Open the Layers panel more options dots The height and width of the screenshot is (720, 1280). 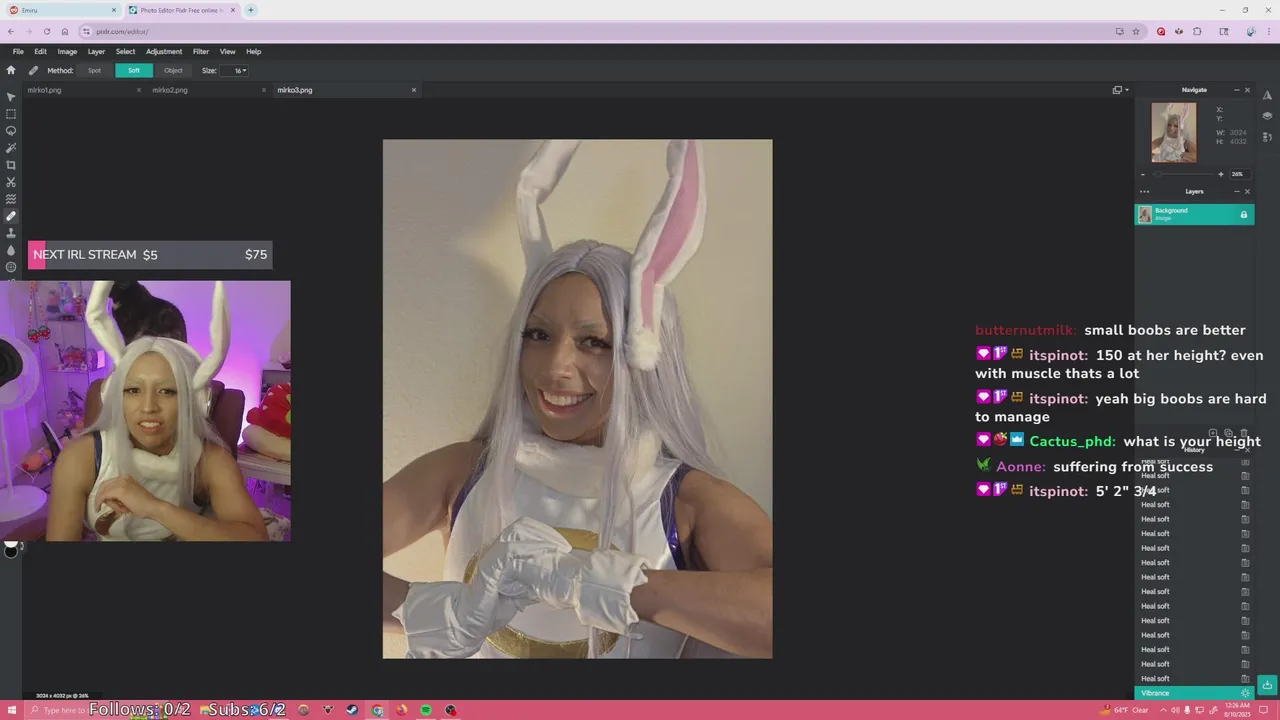click(1144, 191)
